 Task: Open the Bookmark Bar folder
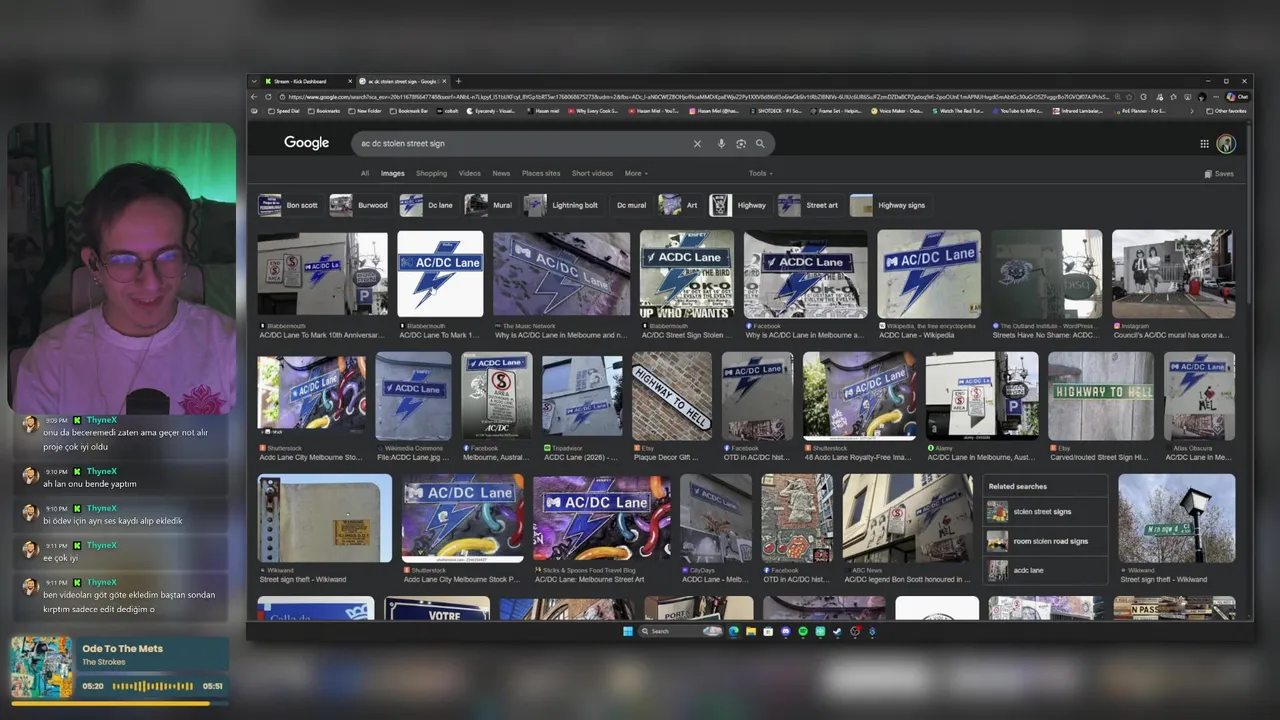pos(408,111)
